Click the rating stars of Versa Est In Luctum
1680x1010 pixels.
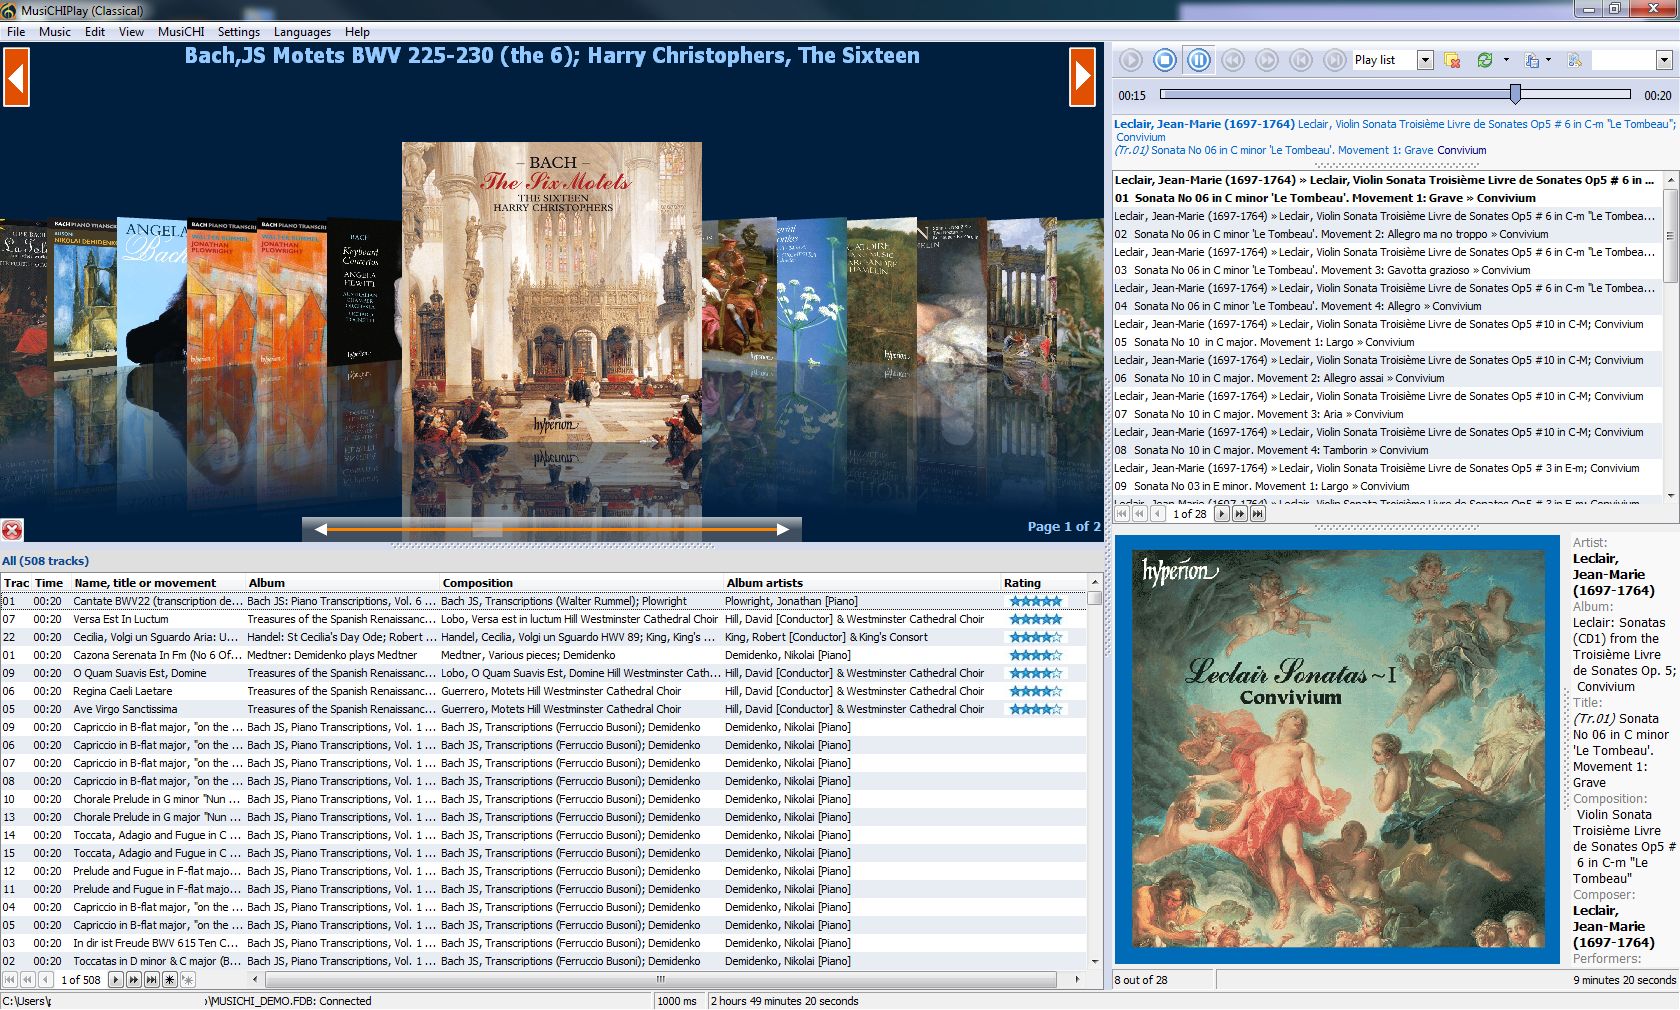coord(1036,619)
